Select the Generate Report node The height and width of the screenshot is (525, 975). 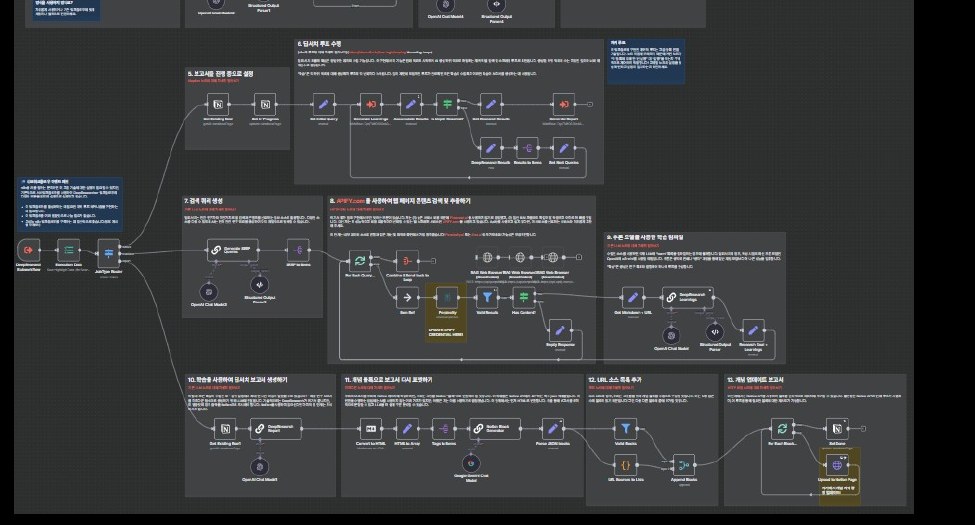click(563, 105)
